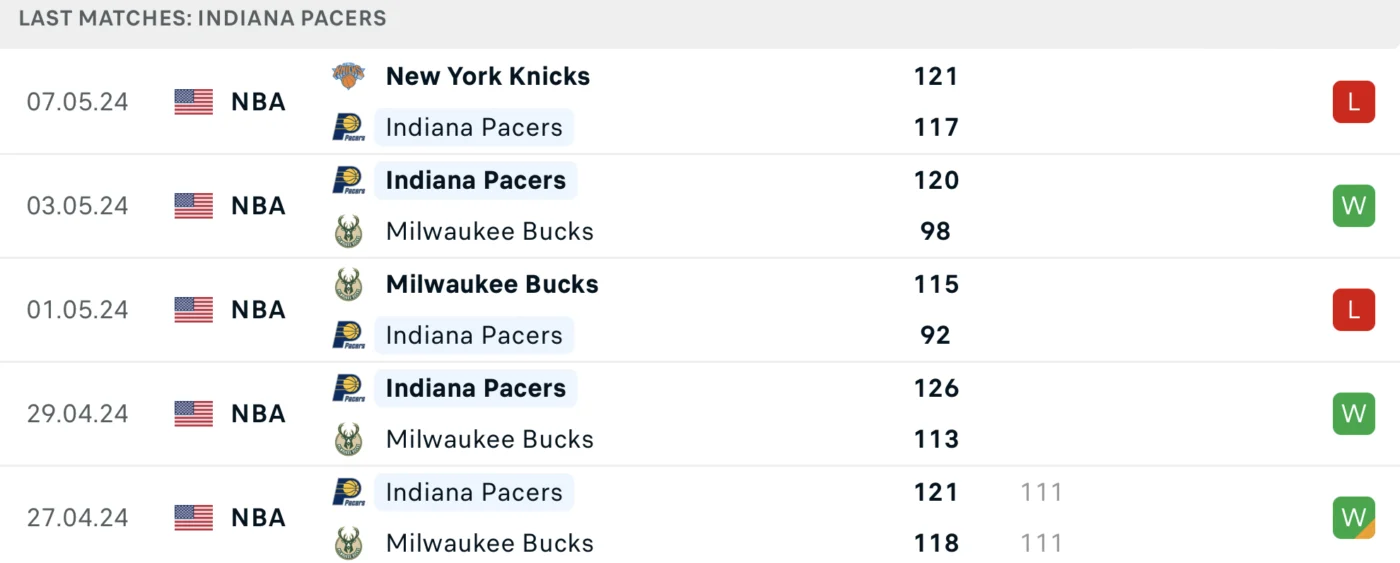
Task: Click the New York Knicks logo
Action: point(348,76)
